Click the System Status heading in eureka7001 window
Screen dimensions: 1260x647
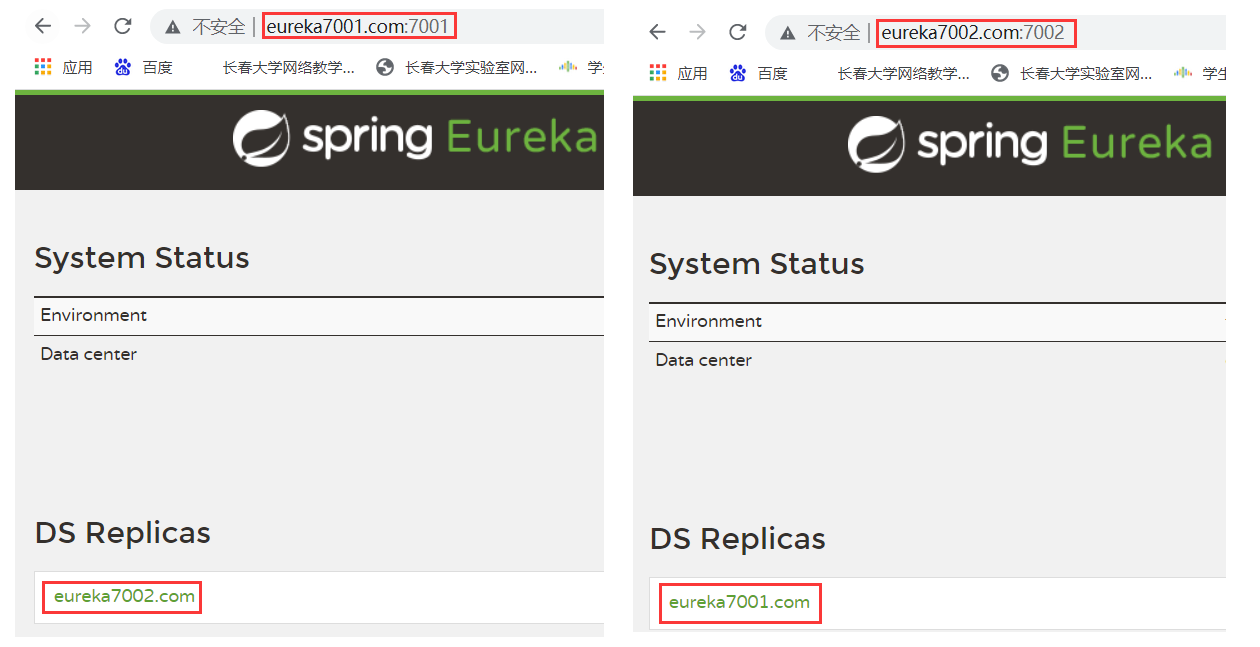142,258
